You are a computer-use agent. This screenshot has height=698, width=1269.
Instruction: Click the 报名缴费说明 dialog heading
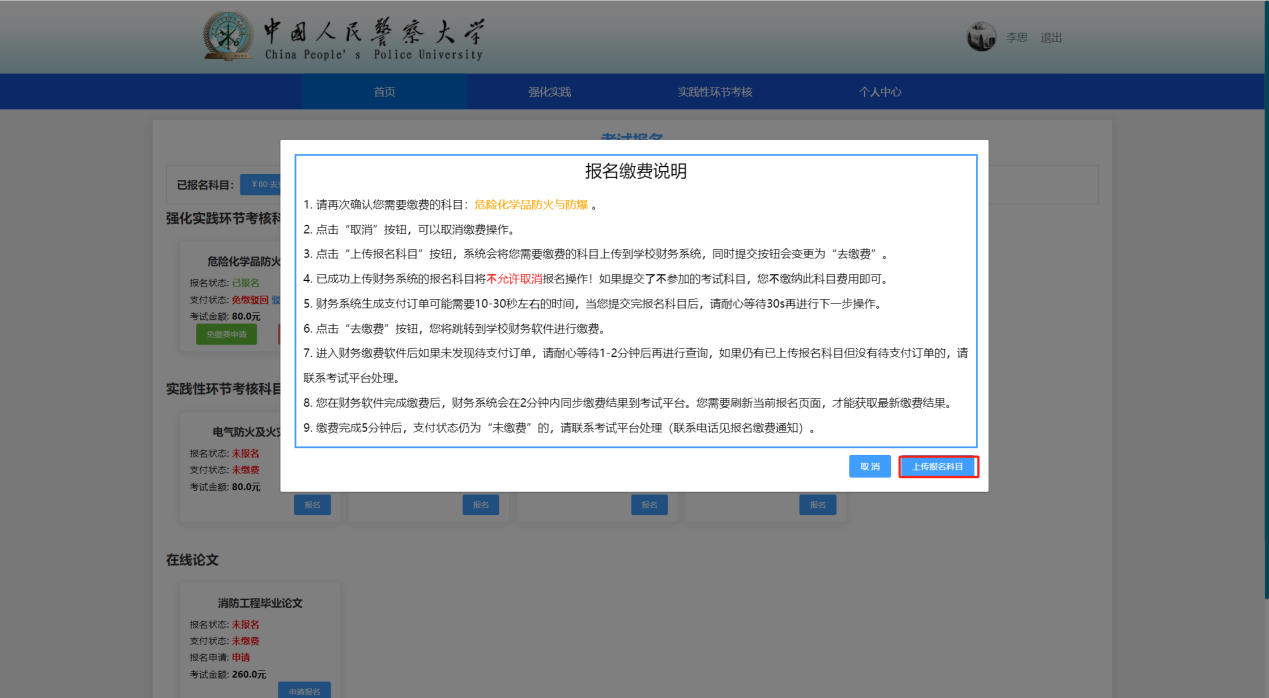pyautogui.click(x=635, y=171)
